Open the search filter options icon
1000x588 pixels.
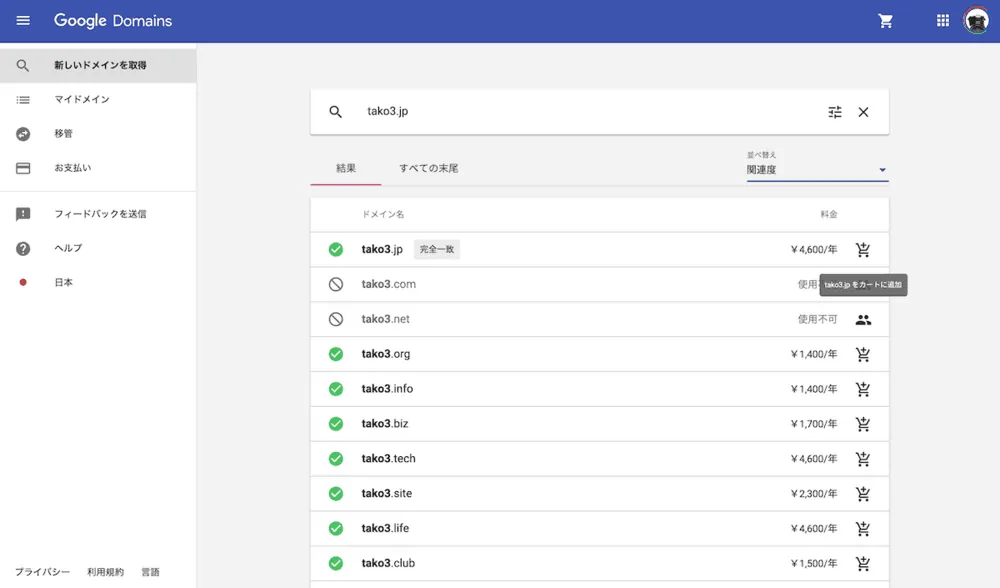pos(835,112)
